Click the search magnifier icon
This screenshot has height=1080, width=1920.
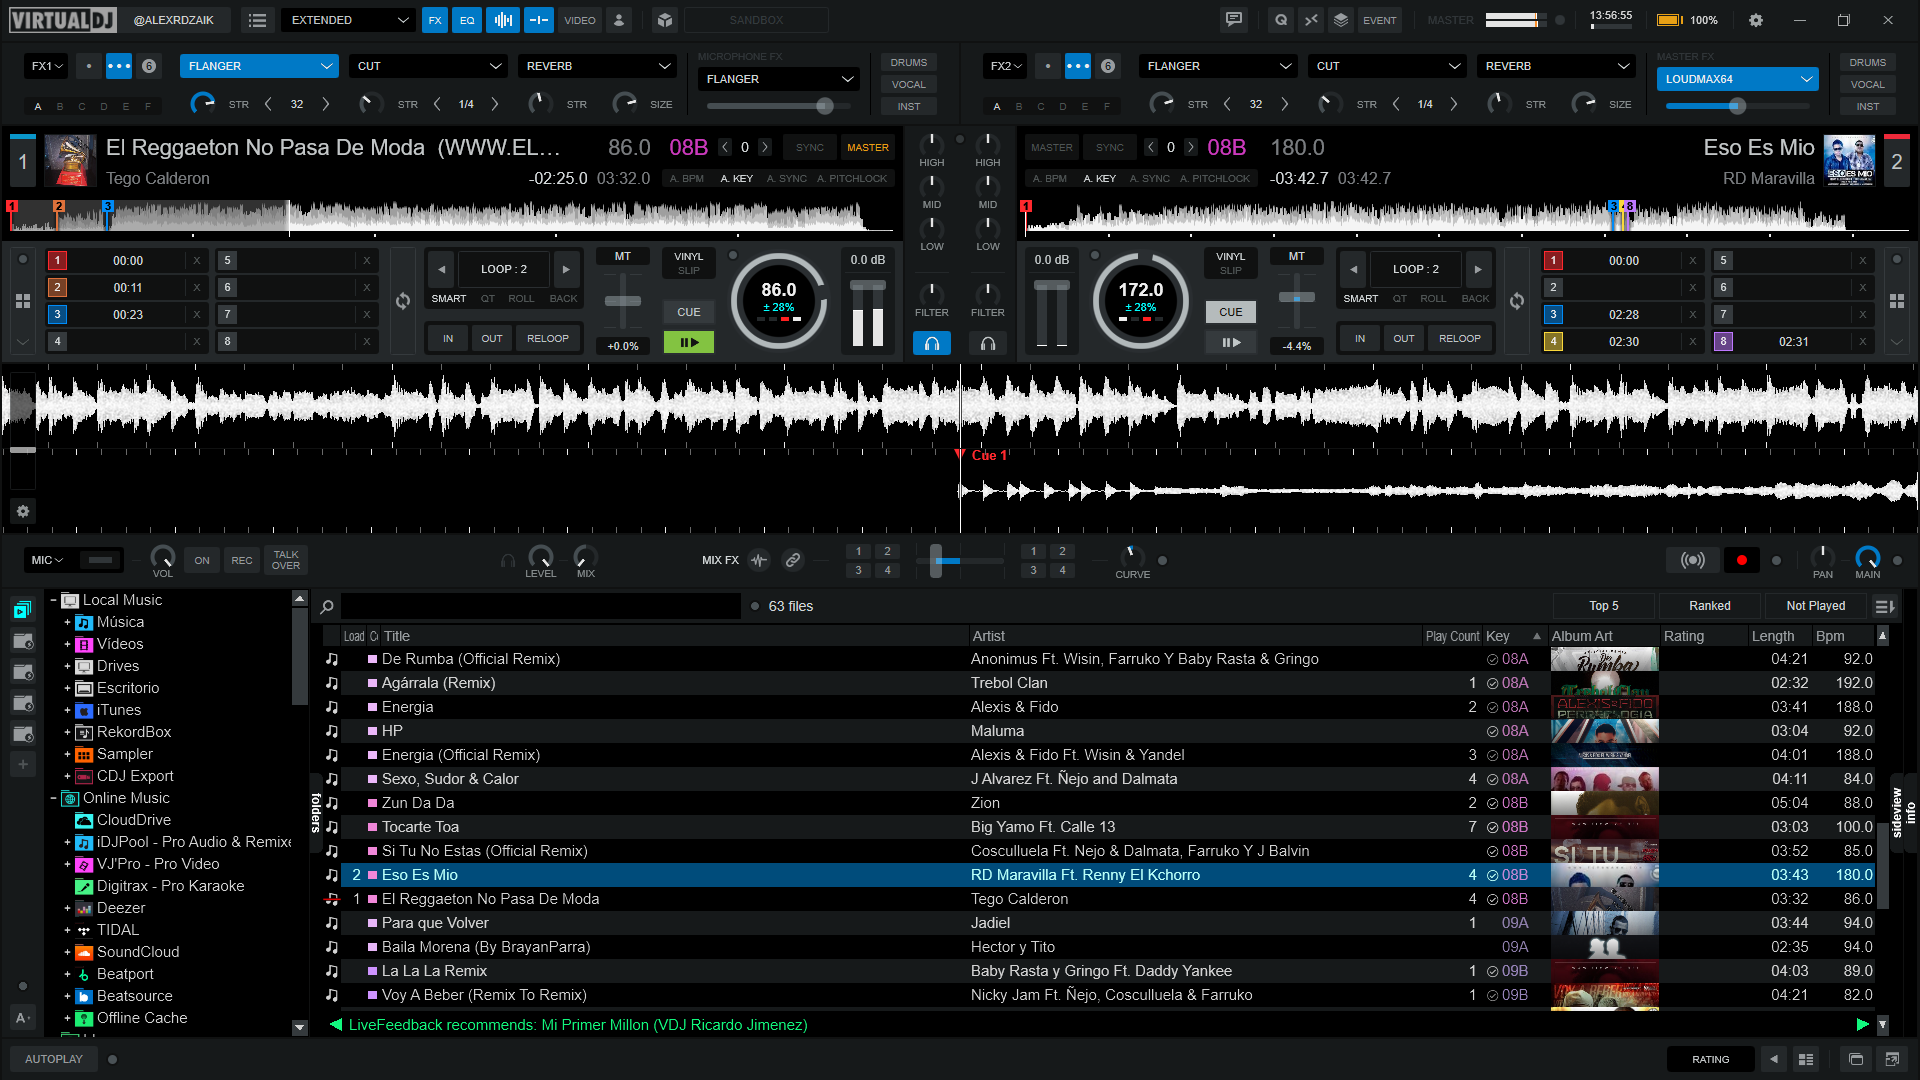pyautogui.click(x=327, y=606)
